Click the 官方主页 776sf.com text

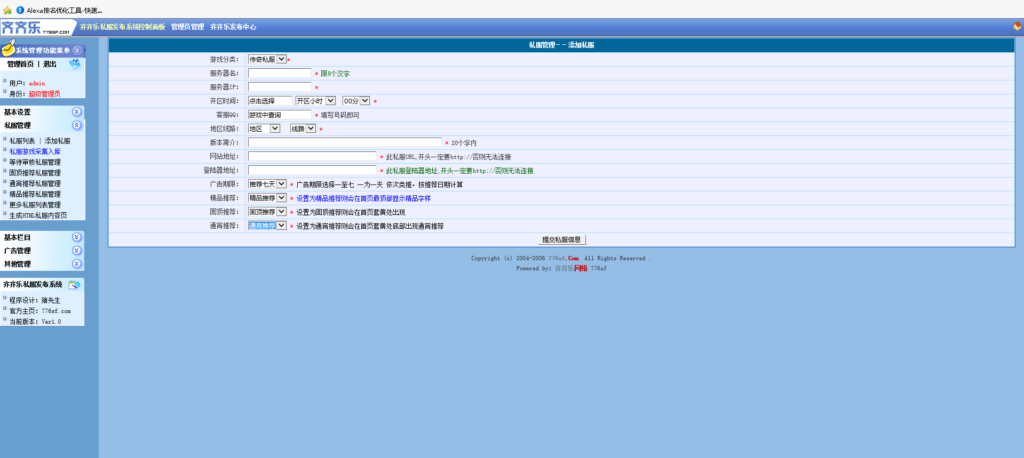click(x=40, y=311)
